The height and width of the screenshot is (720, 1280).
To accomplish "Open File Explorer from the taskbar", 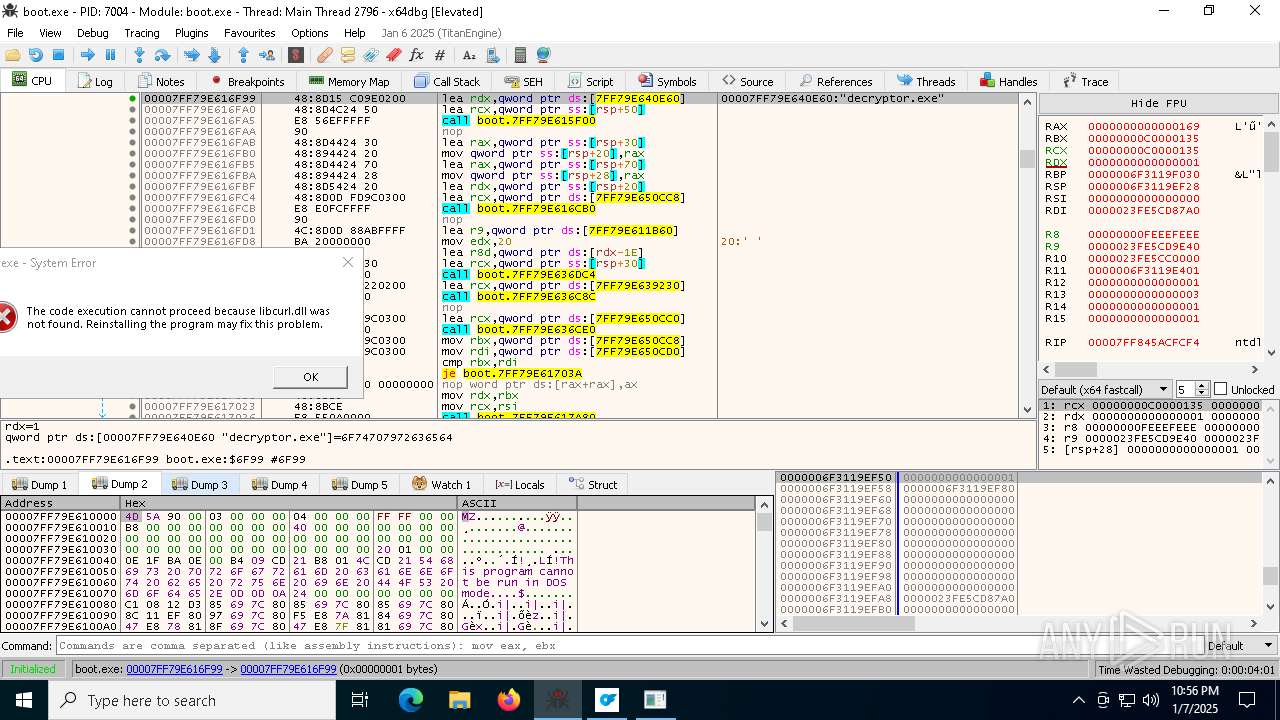I will 460,700.
